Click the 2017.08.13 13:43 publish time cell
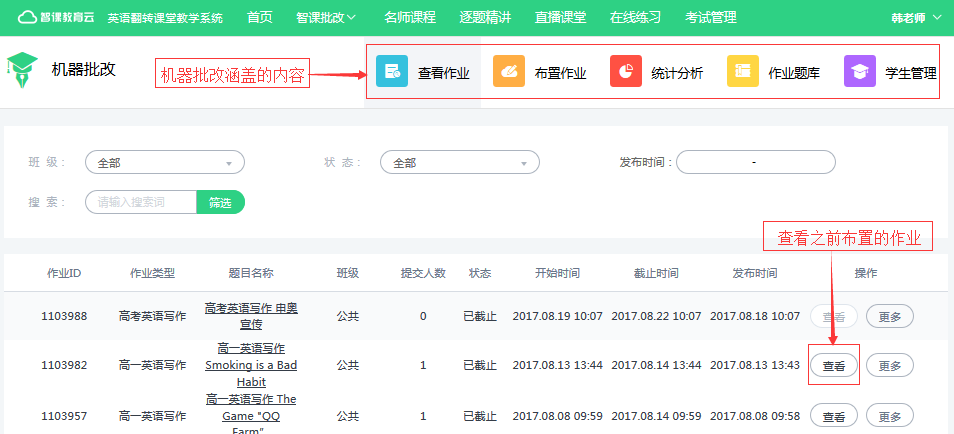The width and height of the screenshot is (954, 434). coord(755,365)
